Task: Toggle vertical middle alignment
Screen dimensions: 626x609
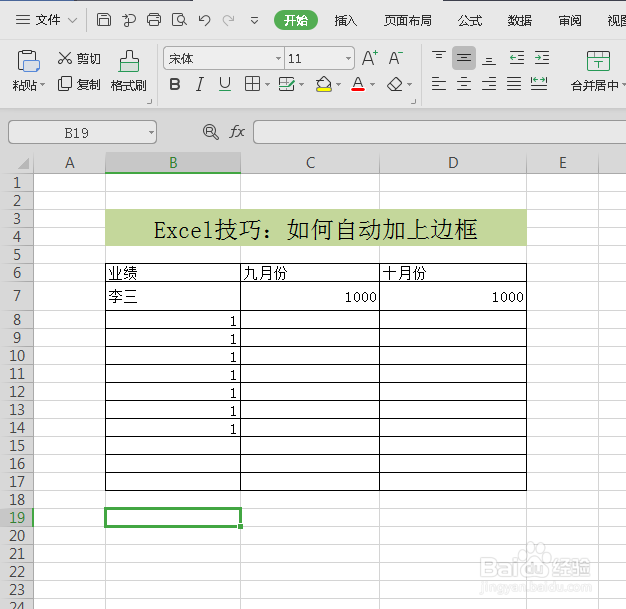Action: (x=464, y=58)
